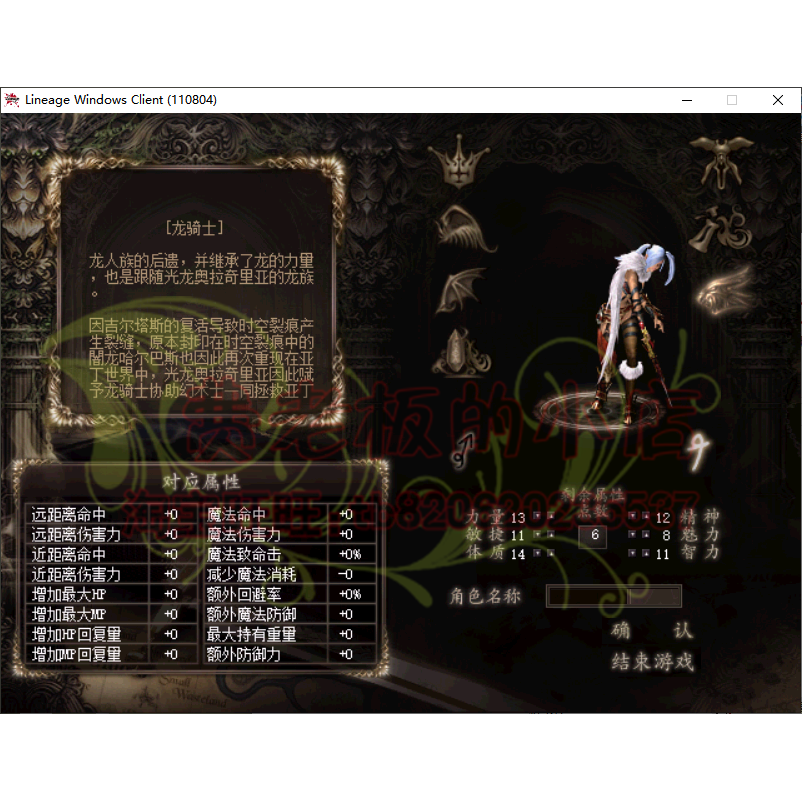
Task: Increase 体质 with its up arrow
Action: pos(550,553)
